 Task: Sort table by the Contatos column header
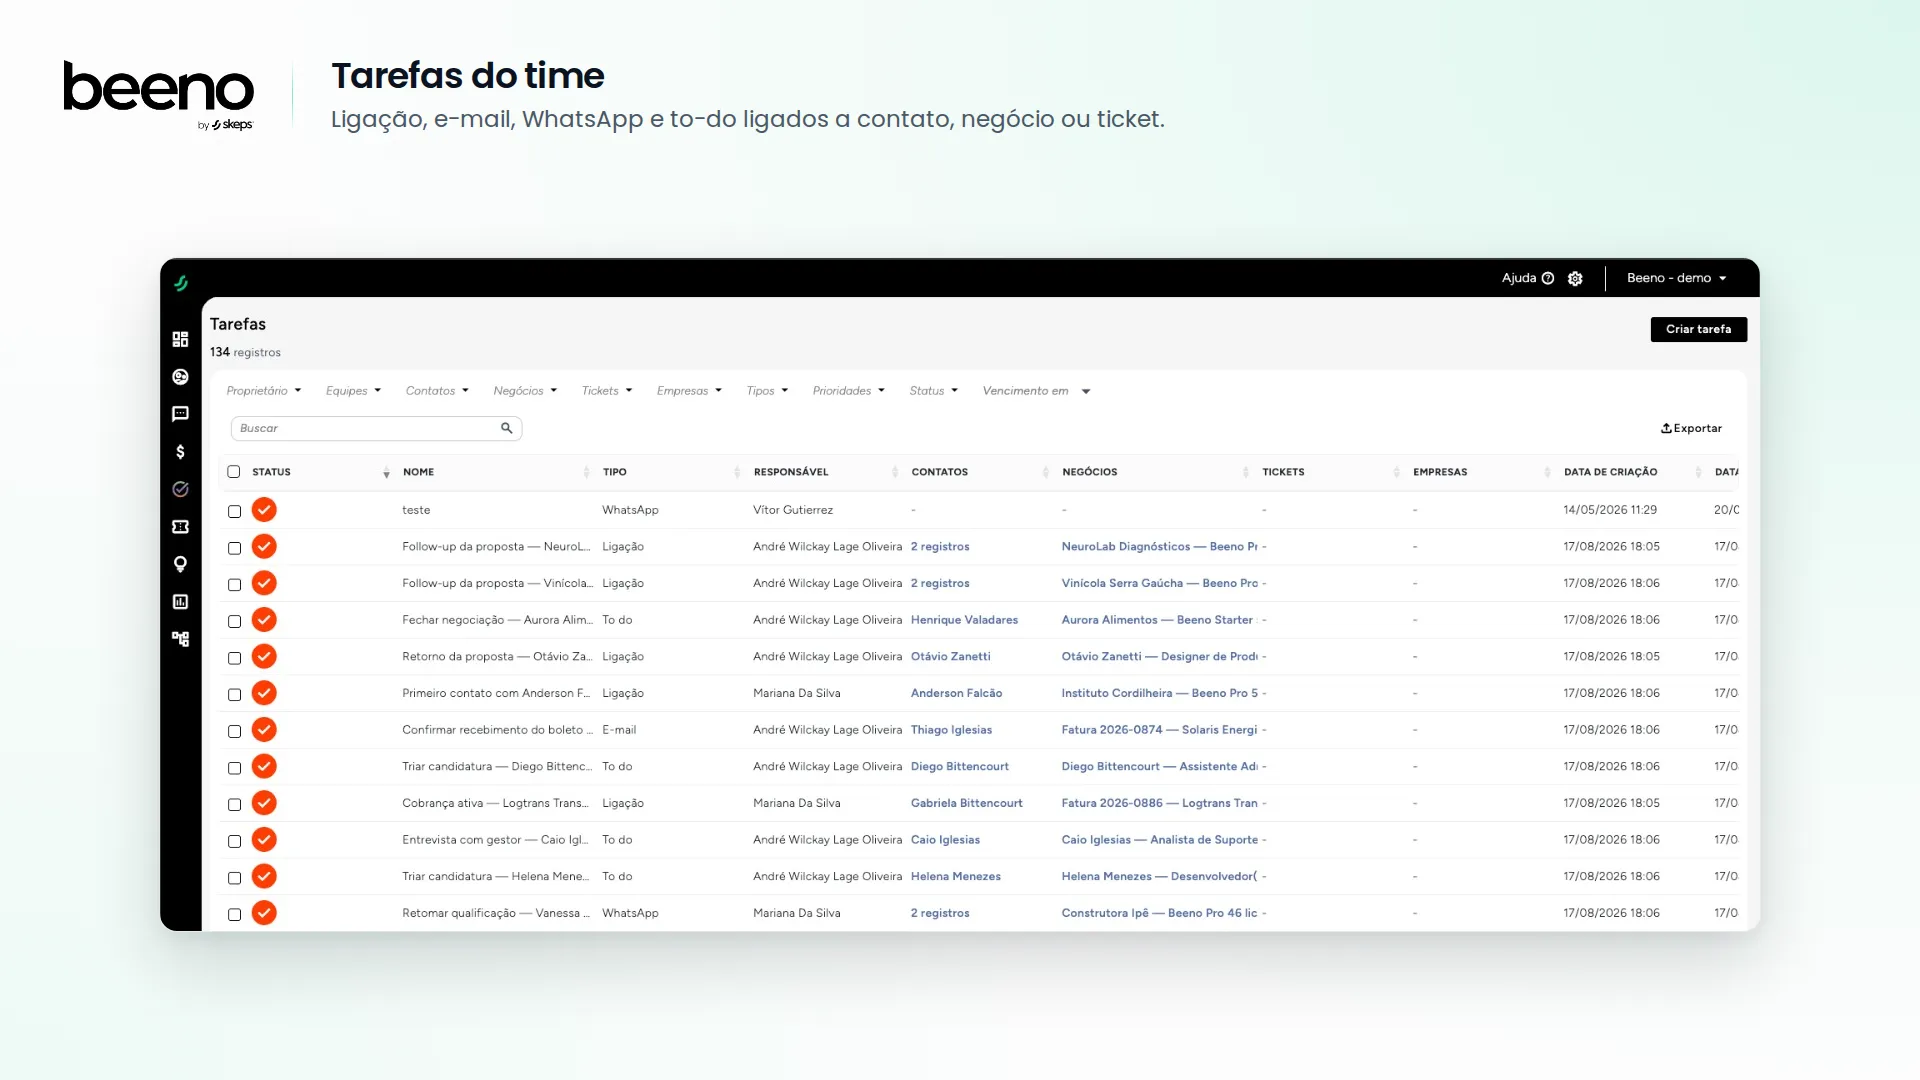[x=940, y=472]
